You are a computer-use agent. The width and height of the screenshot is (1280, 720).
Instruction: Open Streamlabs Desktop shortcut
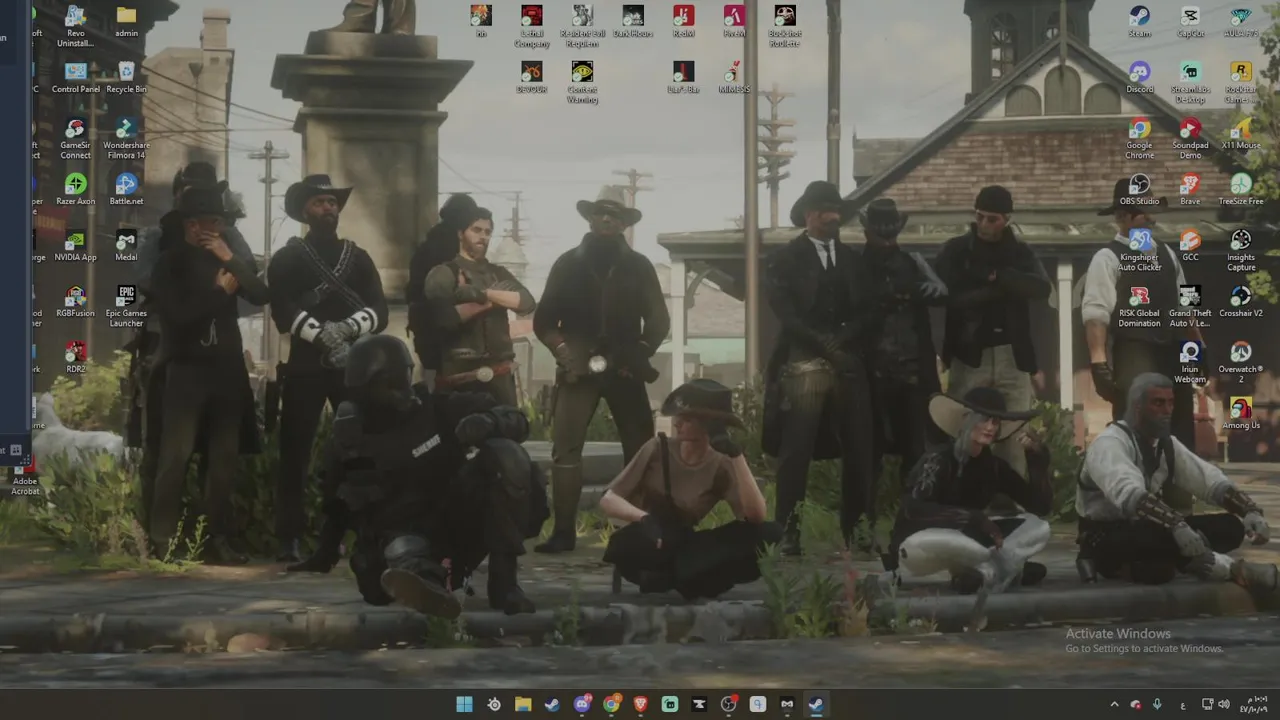pos(1190,83)
